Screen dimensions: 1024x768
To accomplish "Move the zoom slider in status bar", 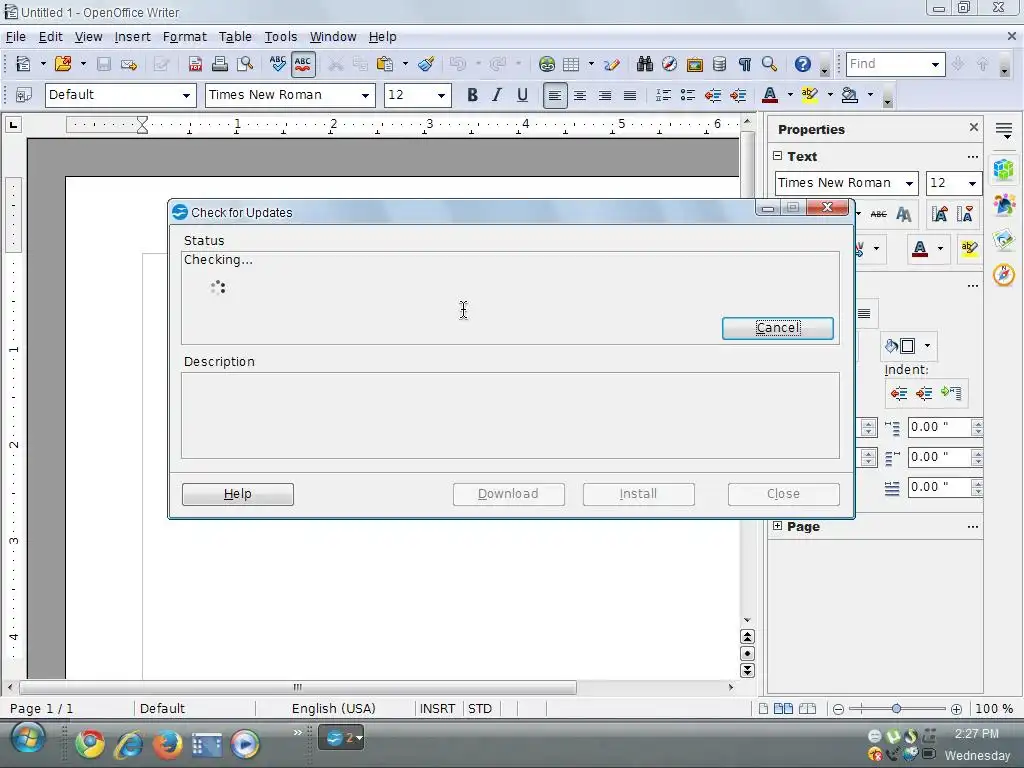I will tap(897, 709).
